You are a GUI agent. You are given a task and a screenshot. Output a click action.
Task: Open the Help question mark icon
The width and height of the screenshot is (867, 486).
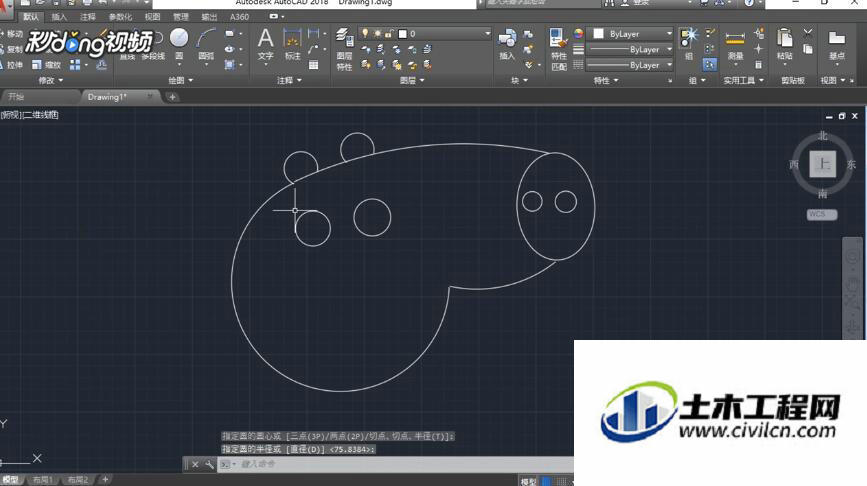coord(749,3)
